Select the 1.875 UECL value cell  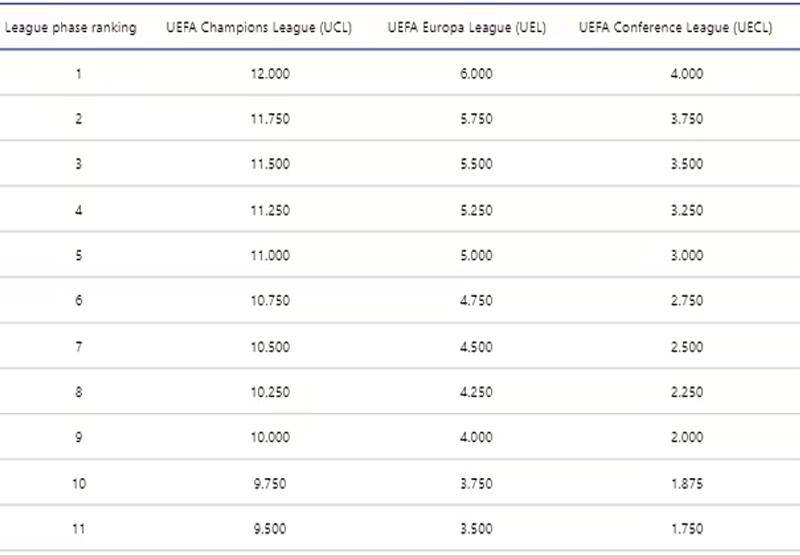coord(687,483)
